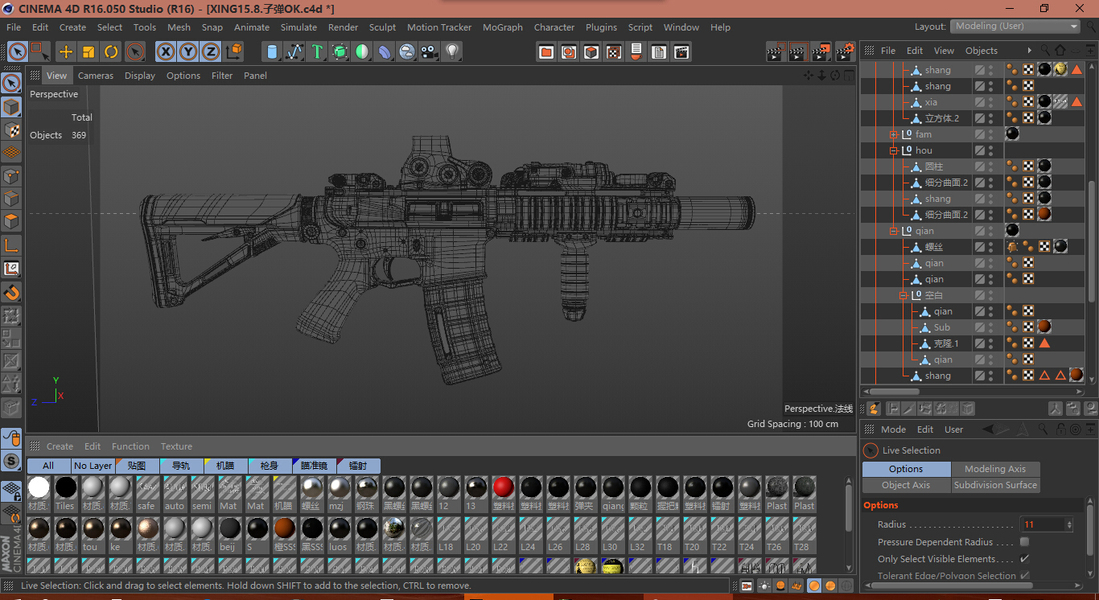Open the Layout Modeling (User) dropdown

tap(1015, 26)
